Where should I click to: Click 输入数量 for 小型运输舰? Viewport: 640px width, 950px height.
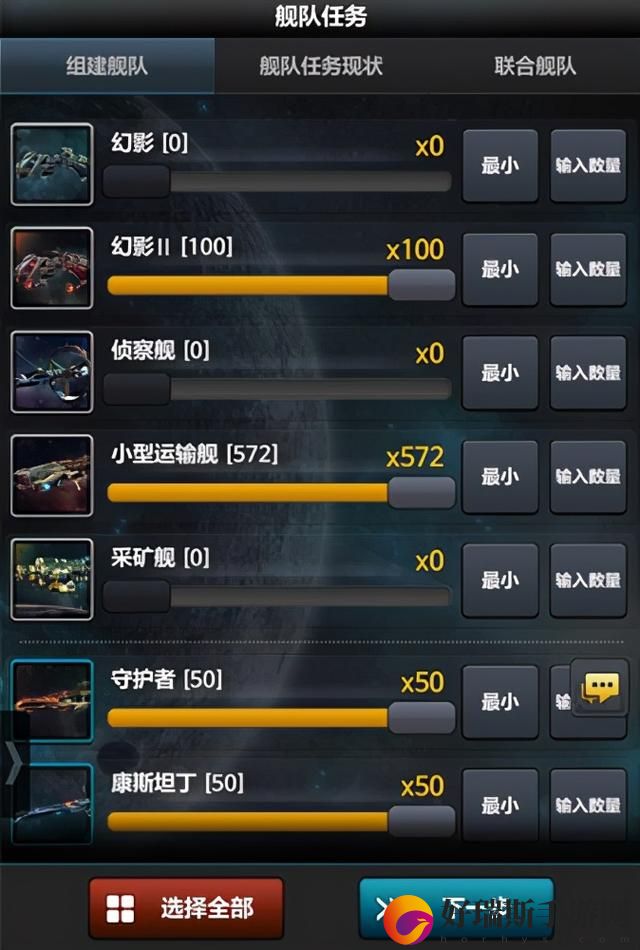[588, 477]
